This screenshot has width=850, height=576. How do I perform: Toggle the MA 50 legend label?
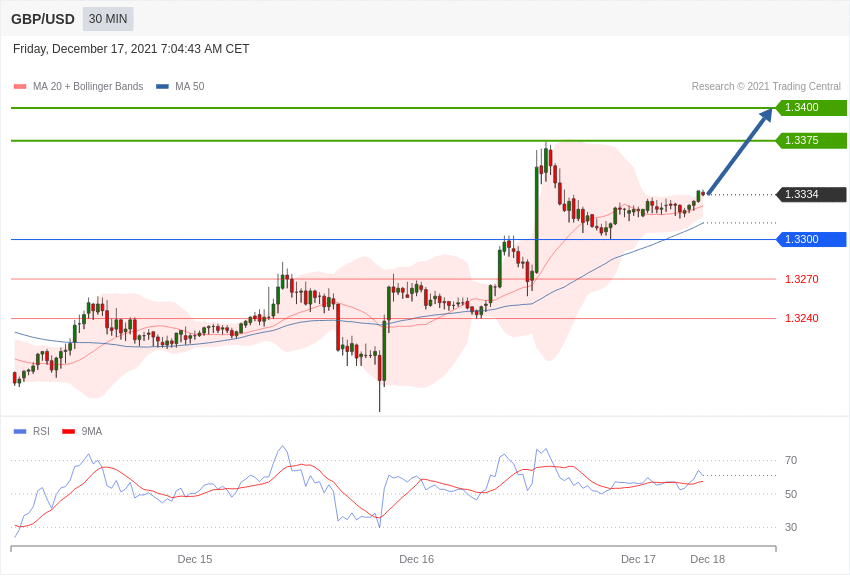[190, 87]
